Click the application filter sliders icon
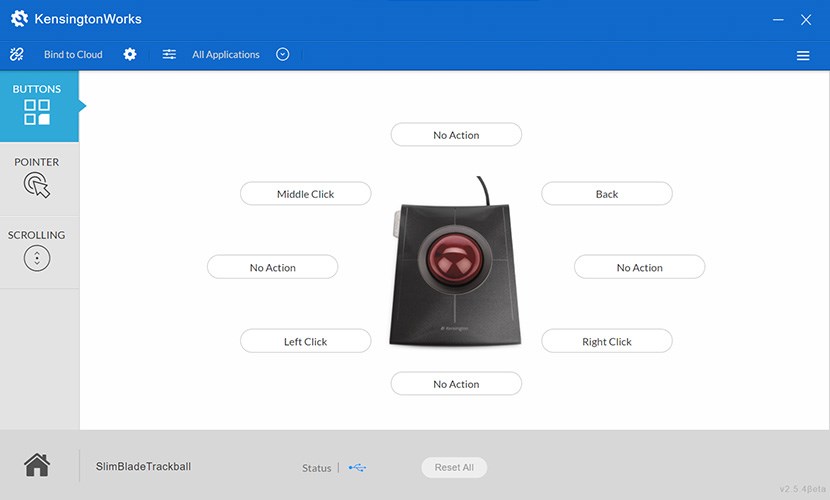 [x=169, y=55]
